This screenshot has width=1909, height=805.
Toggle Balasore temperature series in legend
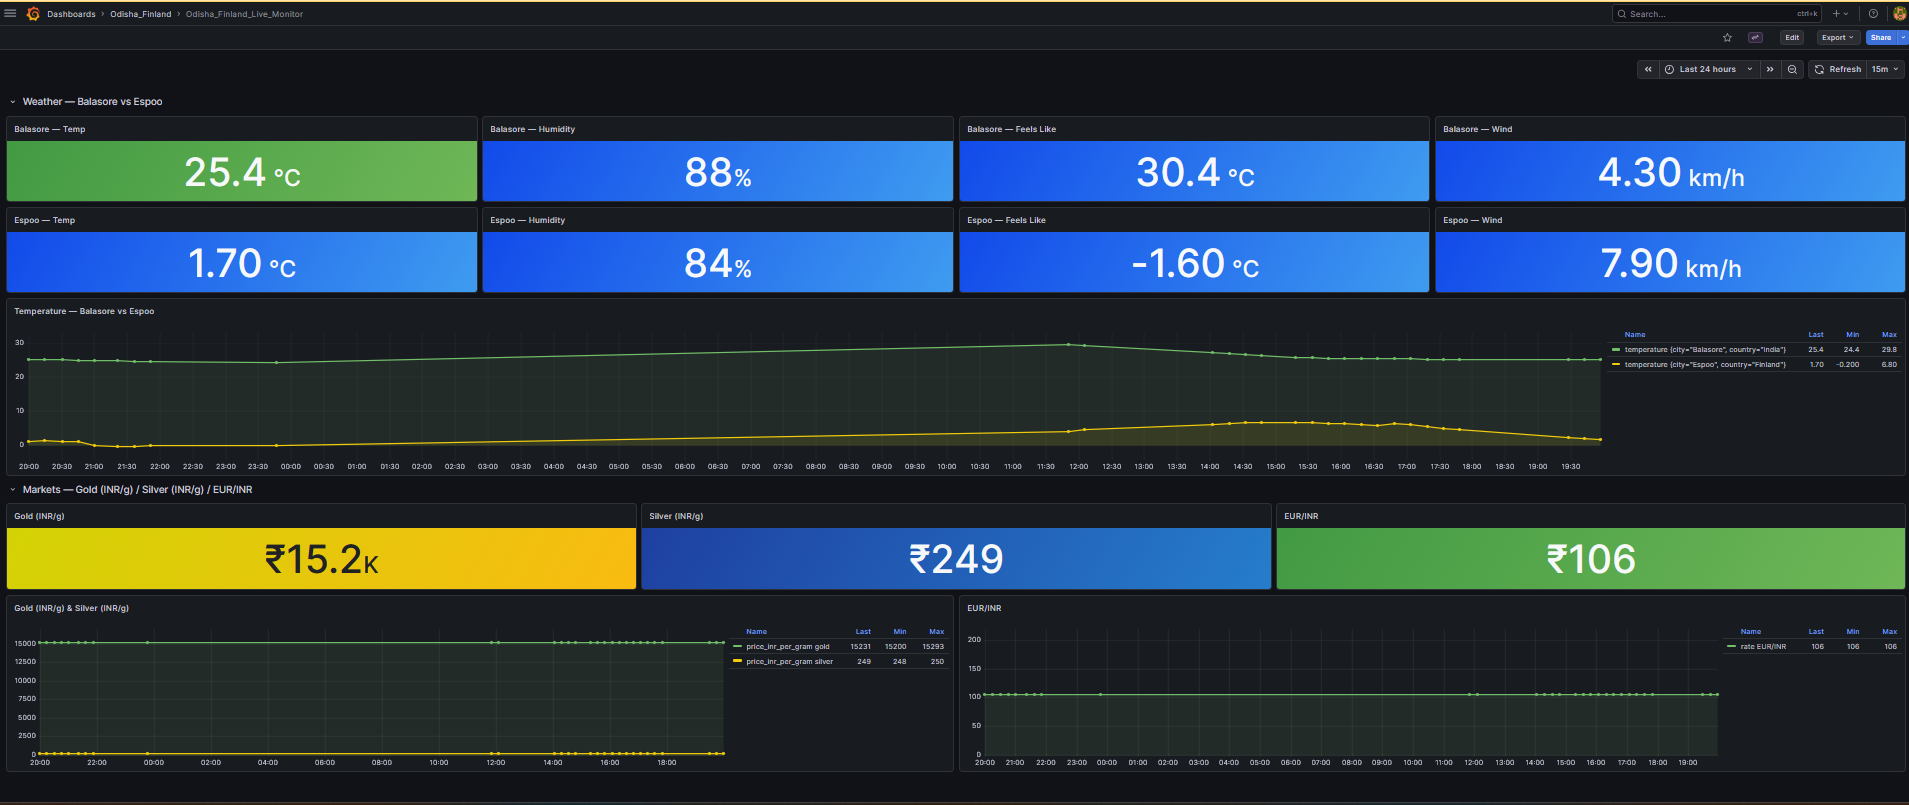coord(1704,350)
